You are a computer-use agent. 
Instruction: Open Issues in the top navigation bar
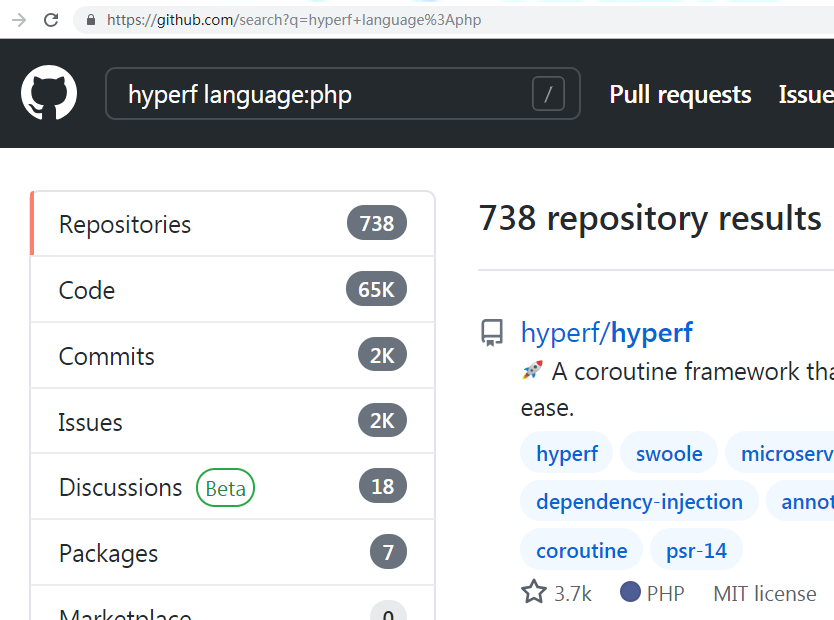806,95
